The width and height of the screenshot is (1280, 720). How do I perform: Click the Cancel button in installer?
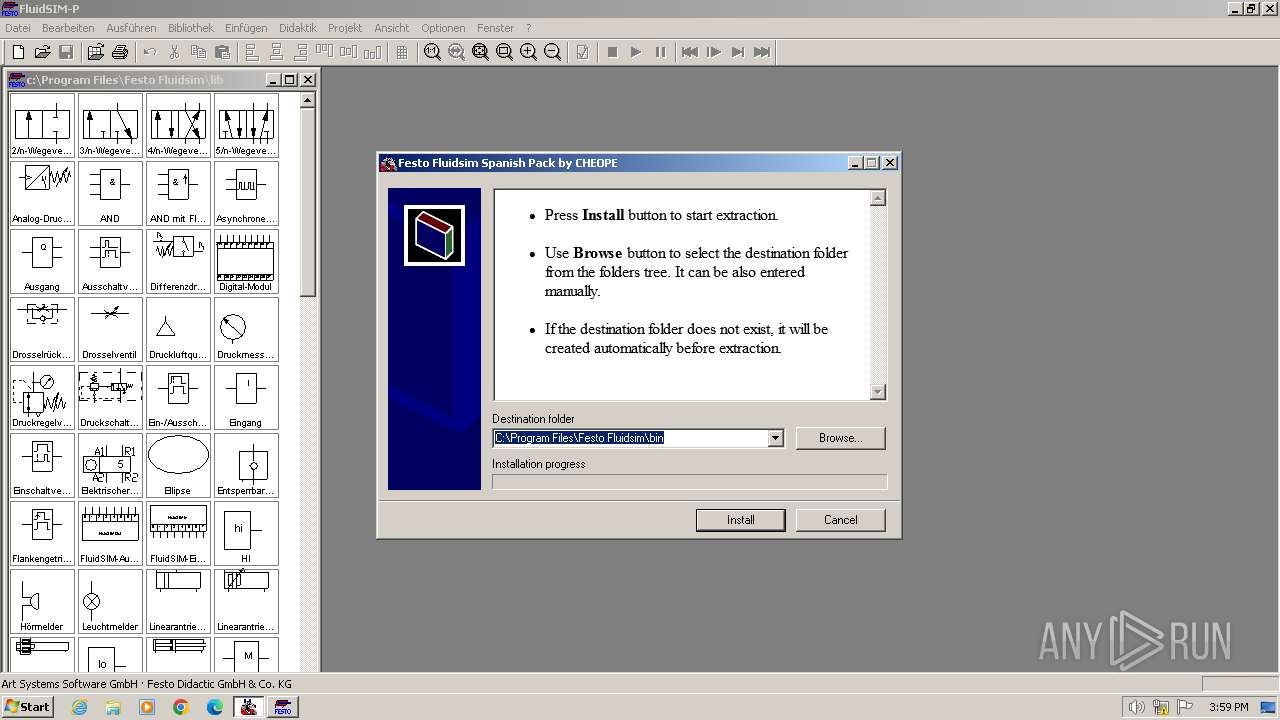coord(841,520)
